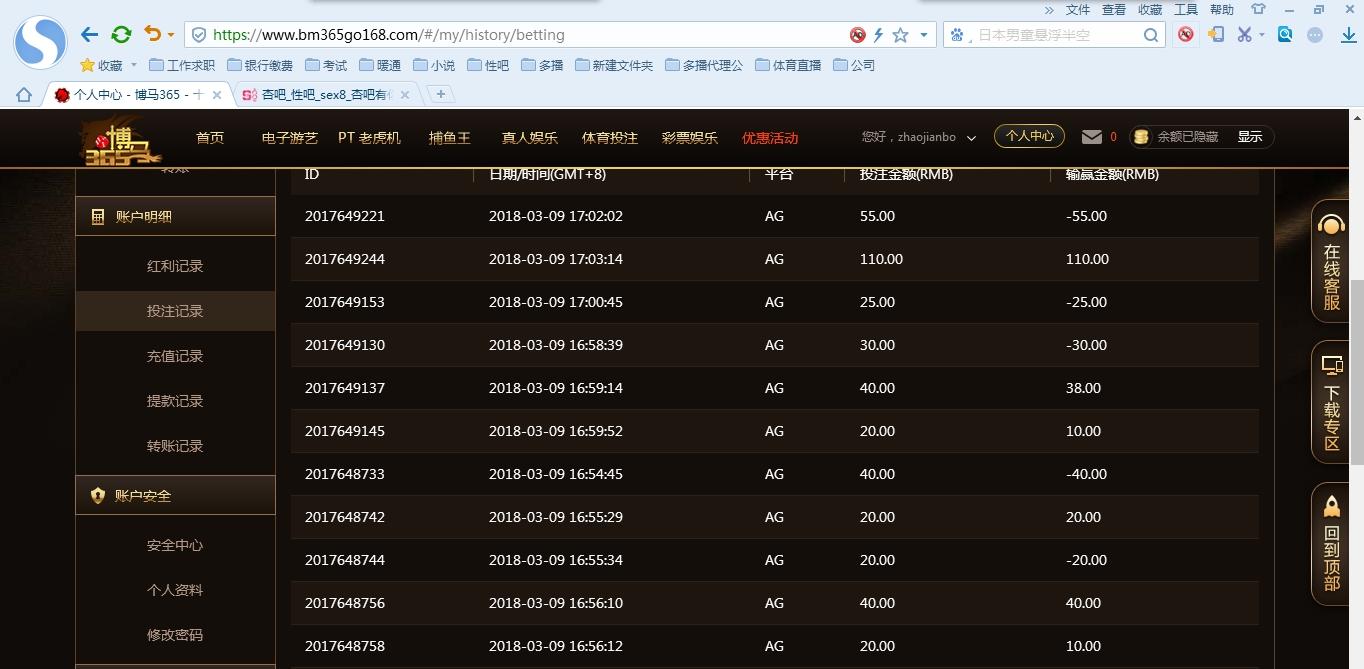Open the 工作求职 bookmark folder
1364x669 pixels.
click(181, 65)
